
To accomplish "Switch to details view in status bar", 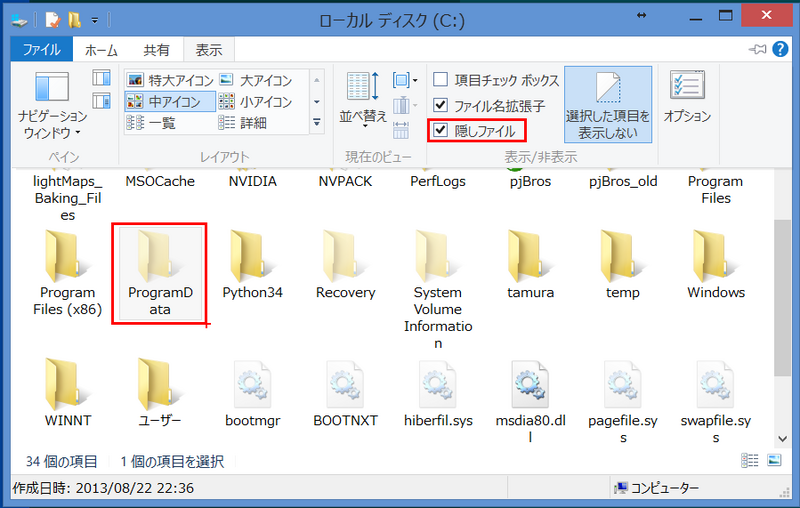I will pyautogui.click(x=749, y=461).
